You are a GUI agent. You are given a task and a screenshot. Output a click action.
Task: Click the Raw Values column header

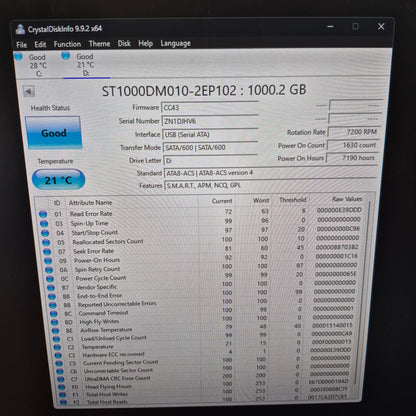(x=347, y=199)
